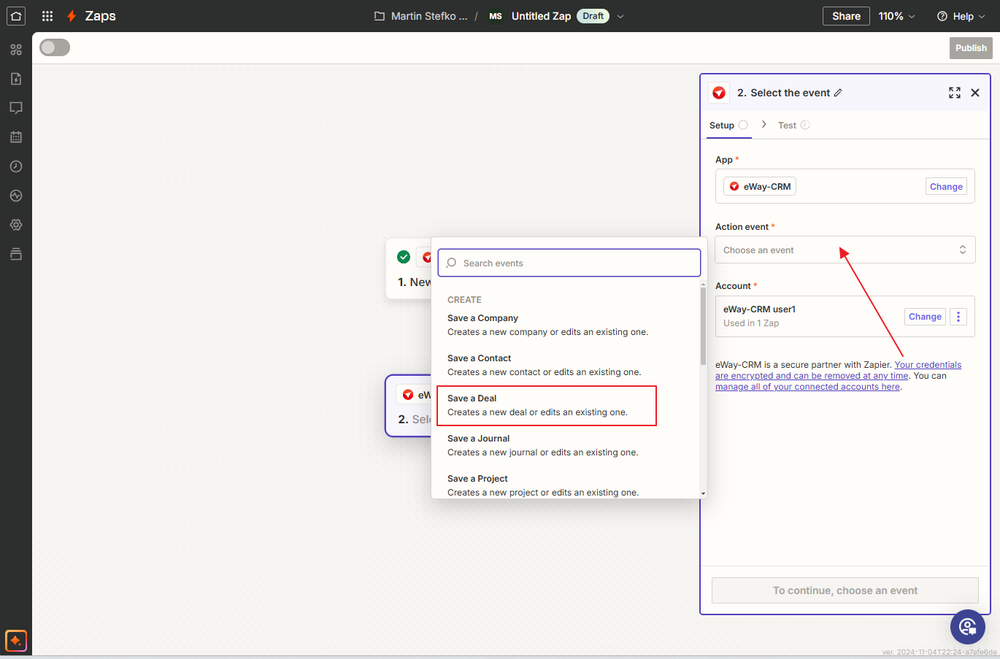Screen dimensions: 1000x659
Task: Click the eWay-CRM app chip
Action: point(759,187)
